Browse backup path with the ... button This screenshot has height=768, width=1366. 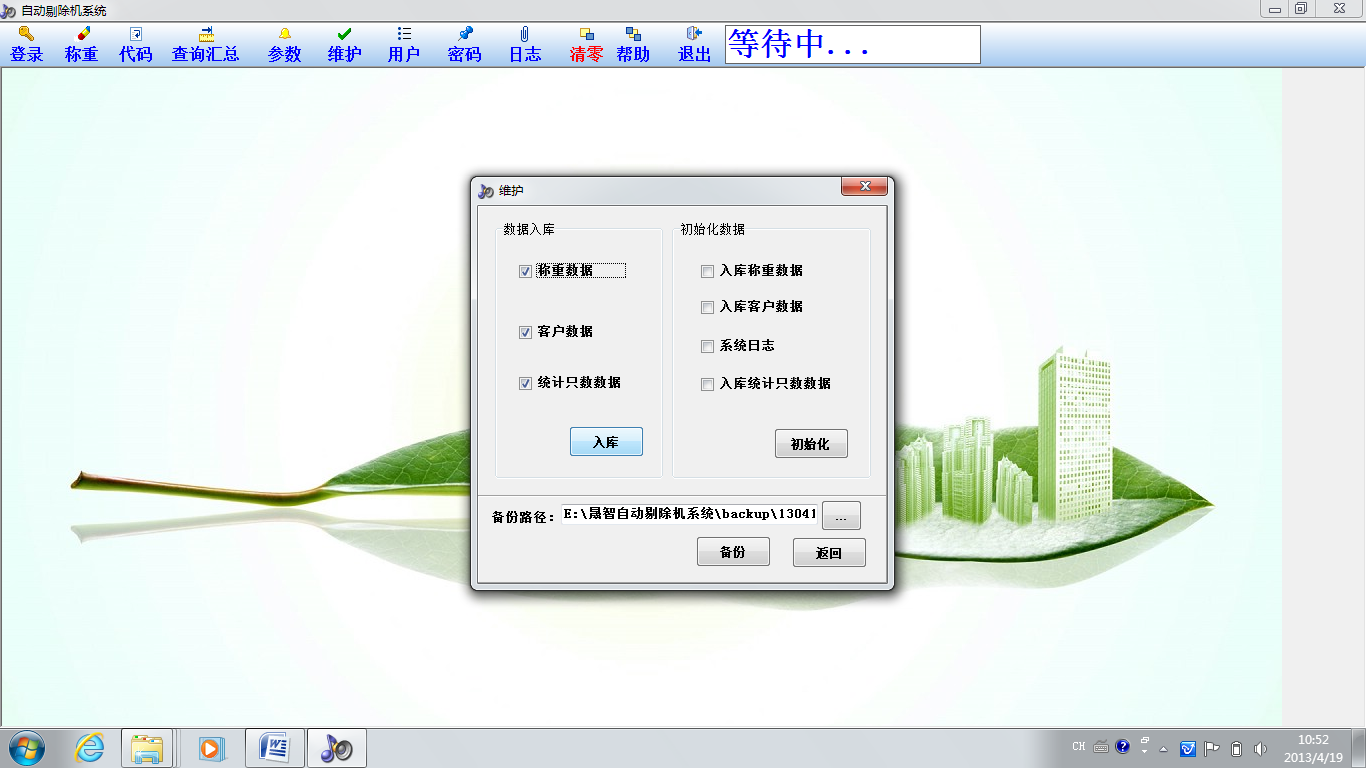[841, 516]
